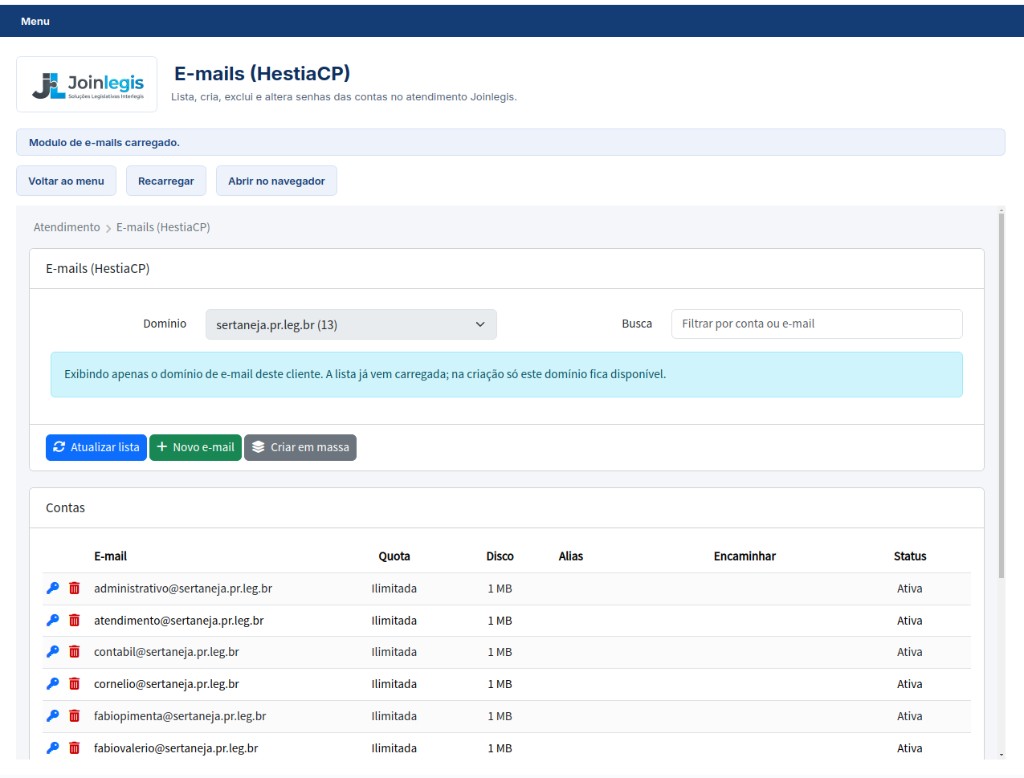Open the Dominio dropdown sertaneja.pr.leg.br (13)
Viewport: 1024px width, 778px height.
(351, 325)
